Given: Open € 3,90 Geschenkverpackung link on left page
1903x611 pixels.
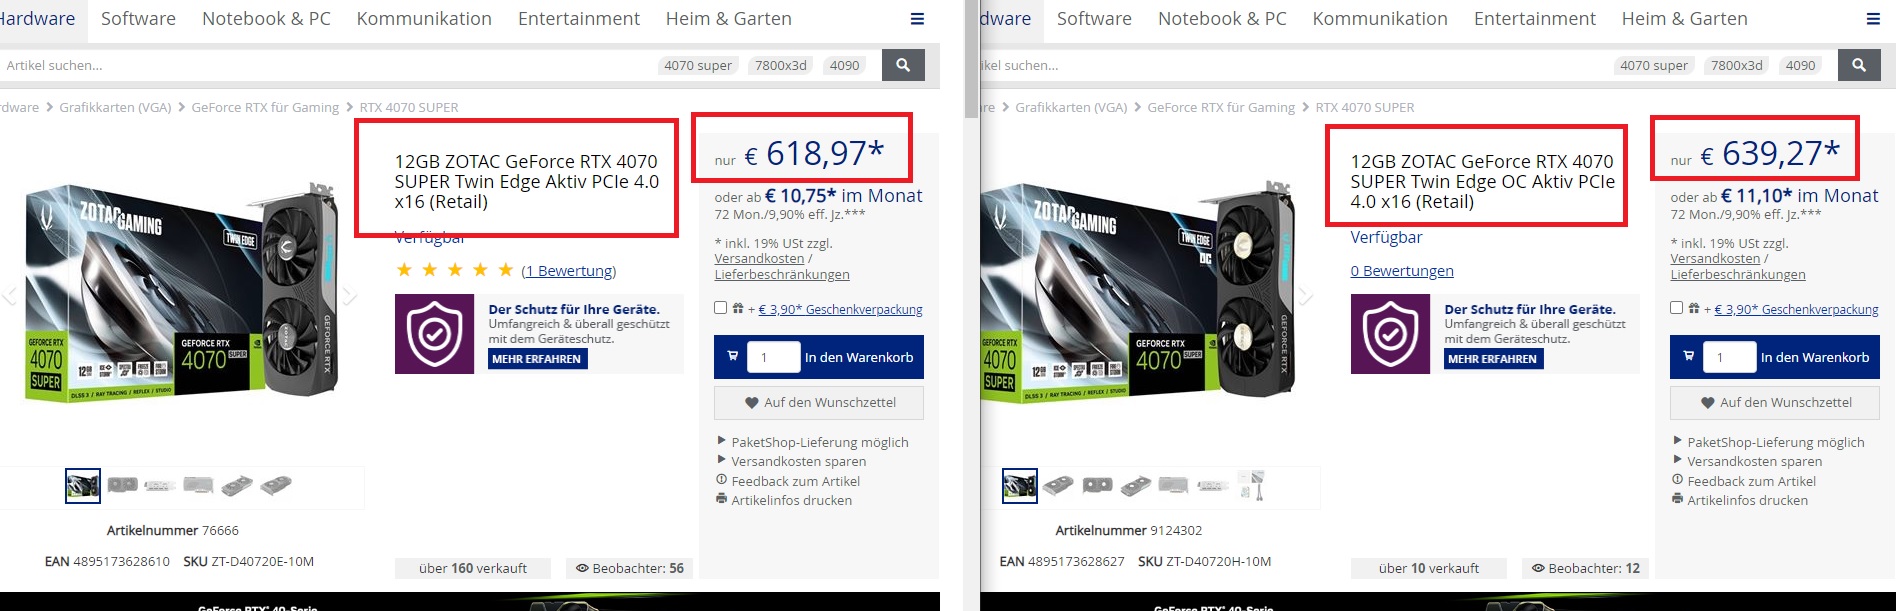Looking at the screenshot, I should (x=840, y=310).
